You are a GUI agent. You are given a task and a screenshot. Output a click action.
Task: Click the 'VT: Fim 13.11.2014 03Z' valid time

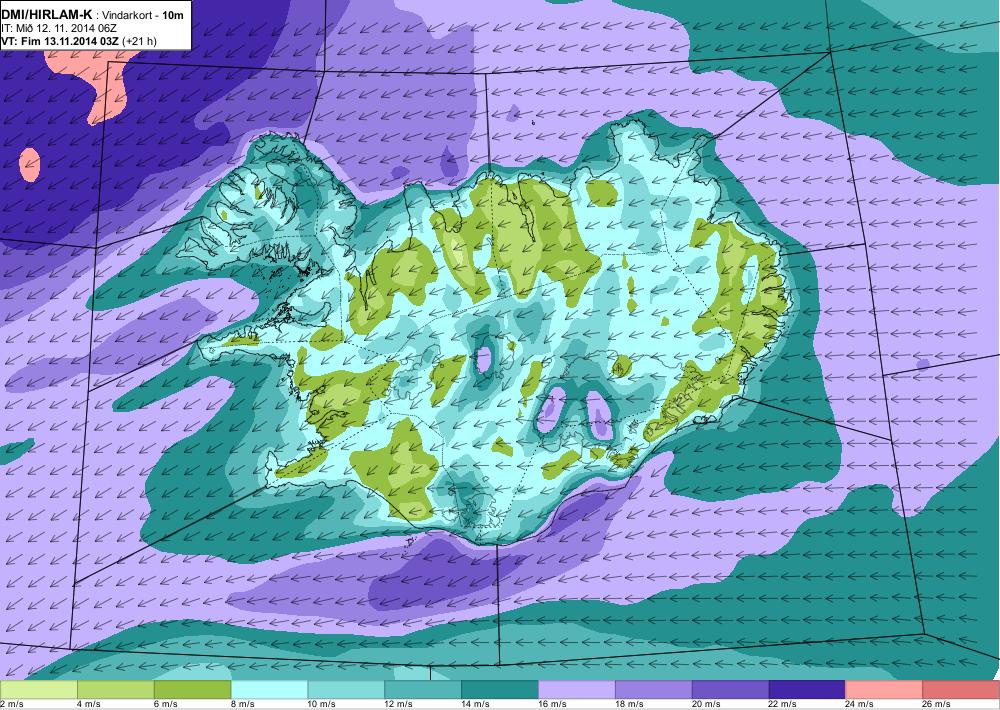tap(61, 41)
